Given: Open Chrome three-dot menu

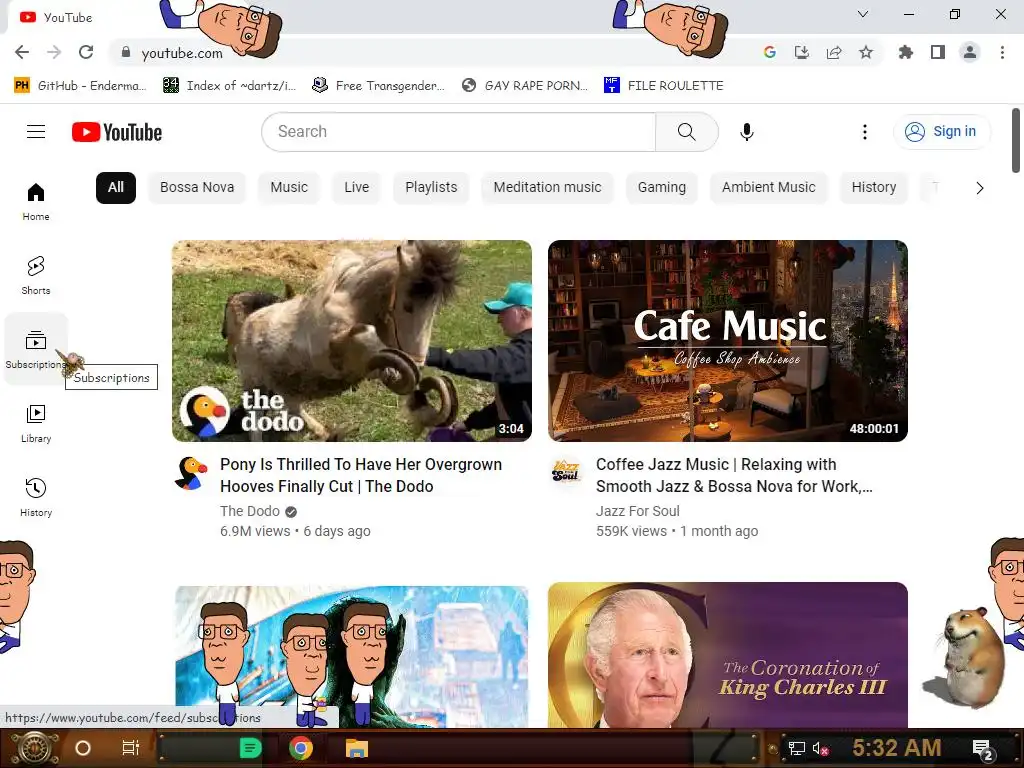Looking at the screenshot, I should point(1002,52).
